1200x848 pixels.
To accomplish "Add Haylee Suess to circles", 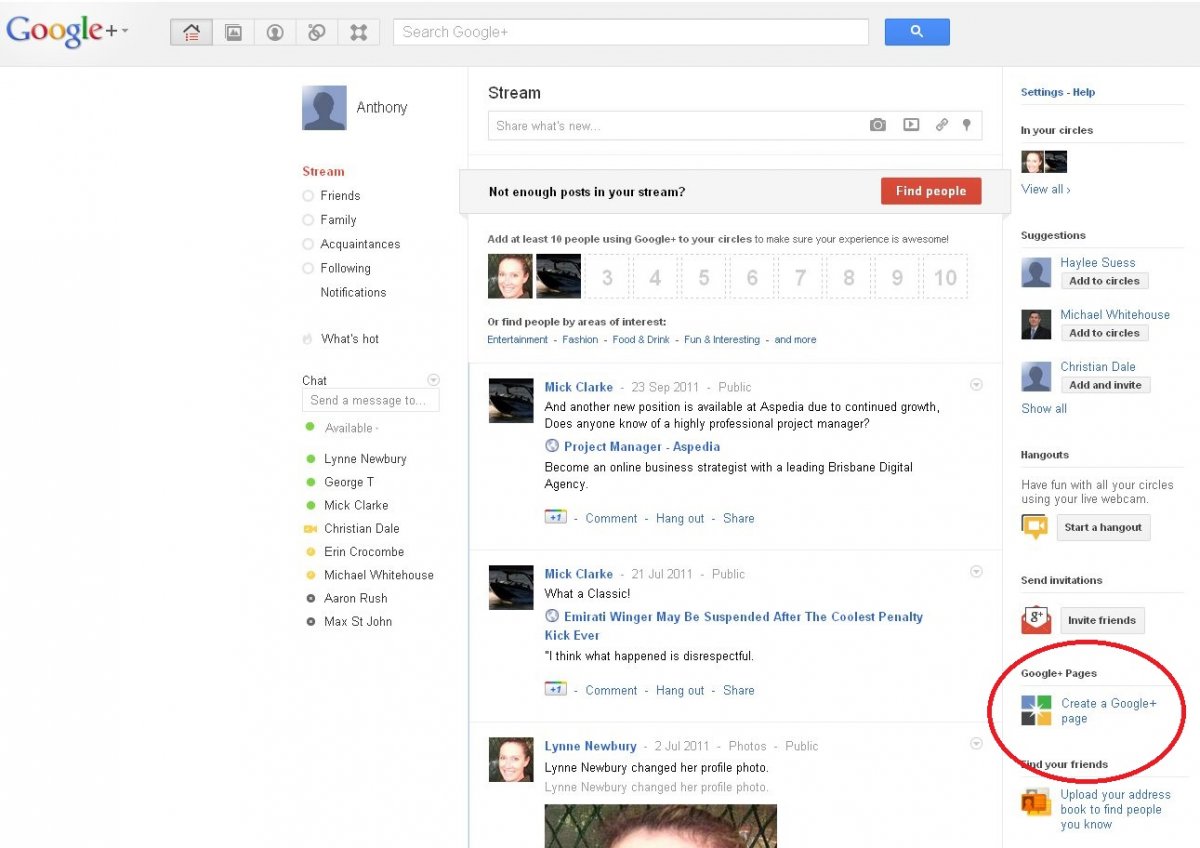I will tap(1104, 281).
